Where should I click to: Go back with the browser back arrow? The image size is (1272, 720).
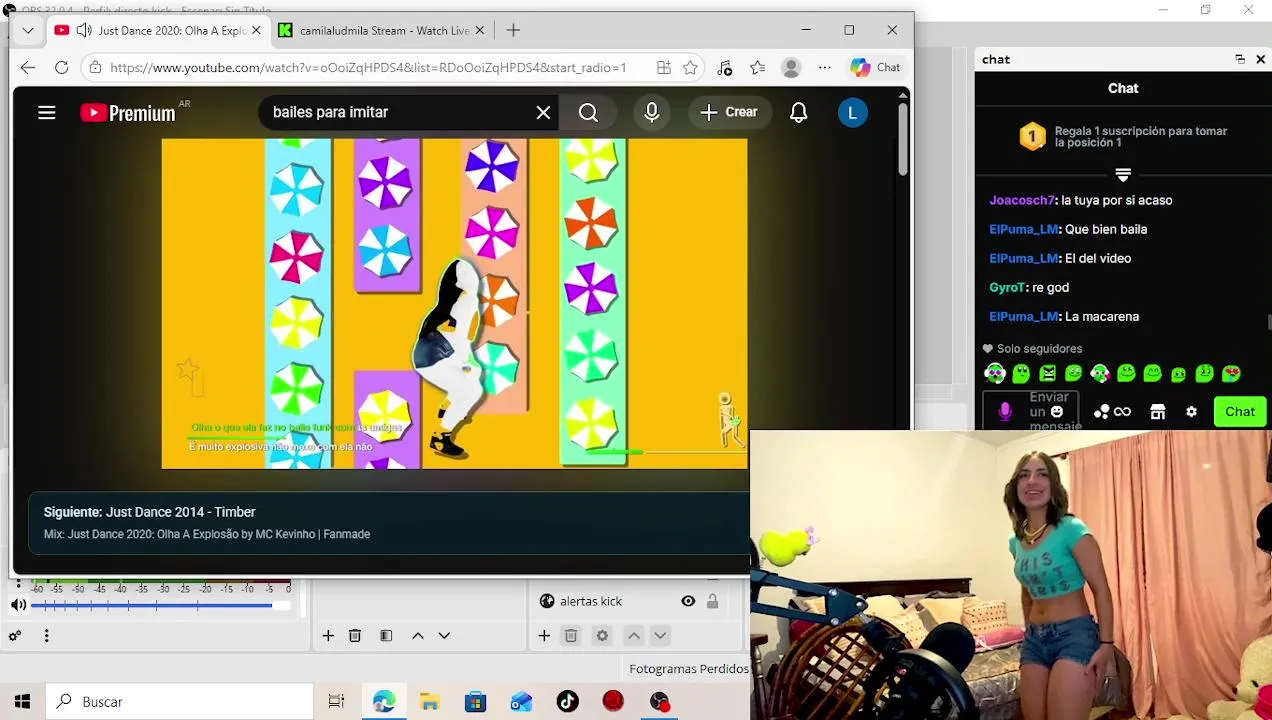[28, 67]
